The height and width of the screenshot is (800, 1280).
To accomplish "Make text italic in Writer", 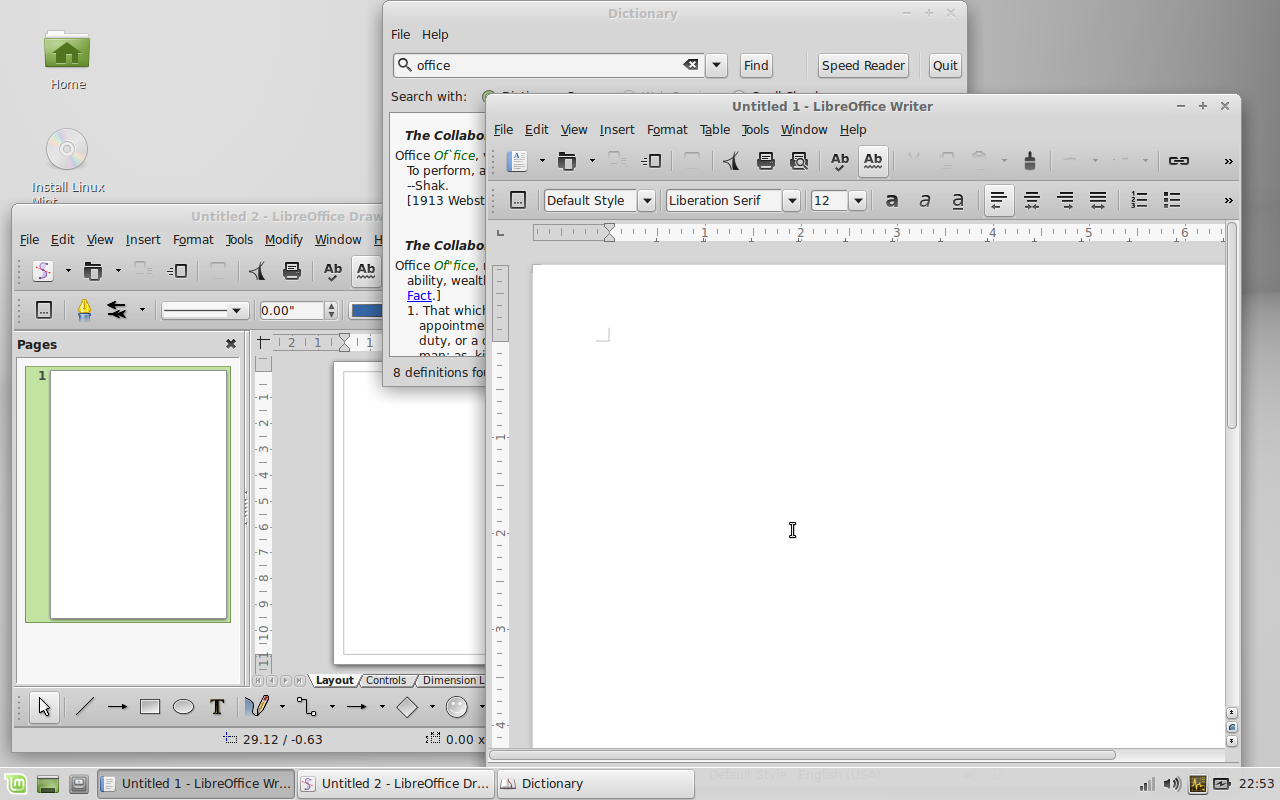I will point(925,200).
